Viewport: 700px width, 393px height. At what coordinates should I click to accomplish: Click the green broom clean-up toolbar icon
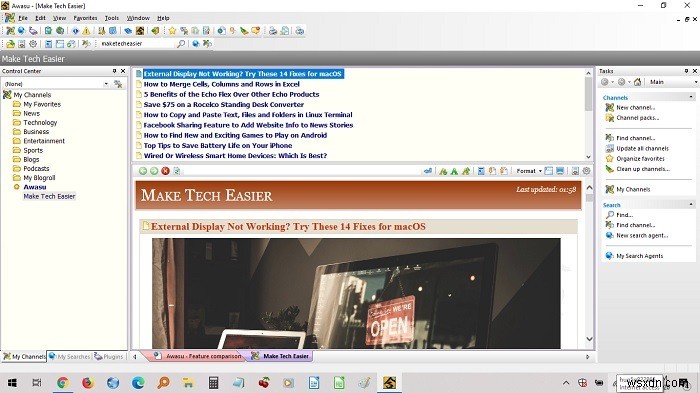coord(244,31)
